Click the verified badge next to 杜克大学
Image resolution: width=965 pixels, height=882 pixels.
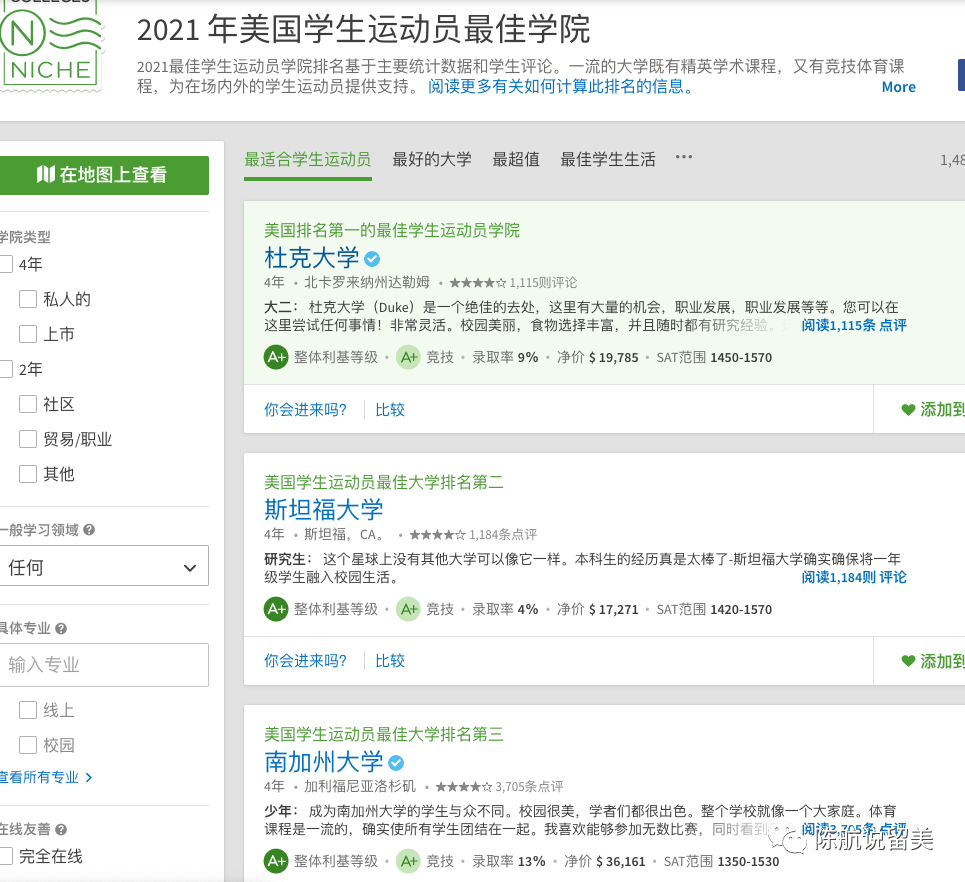tap(372, 259)
